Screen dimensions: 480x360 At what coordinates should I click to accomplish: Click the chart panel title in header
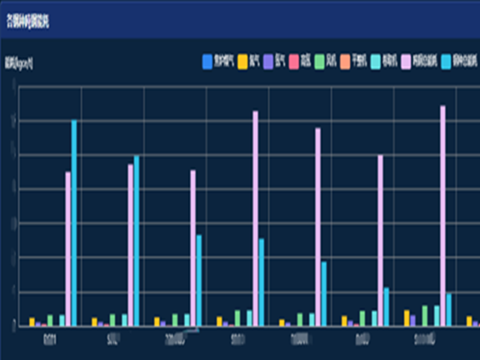28,21
